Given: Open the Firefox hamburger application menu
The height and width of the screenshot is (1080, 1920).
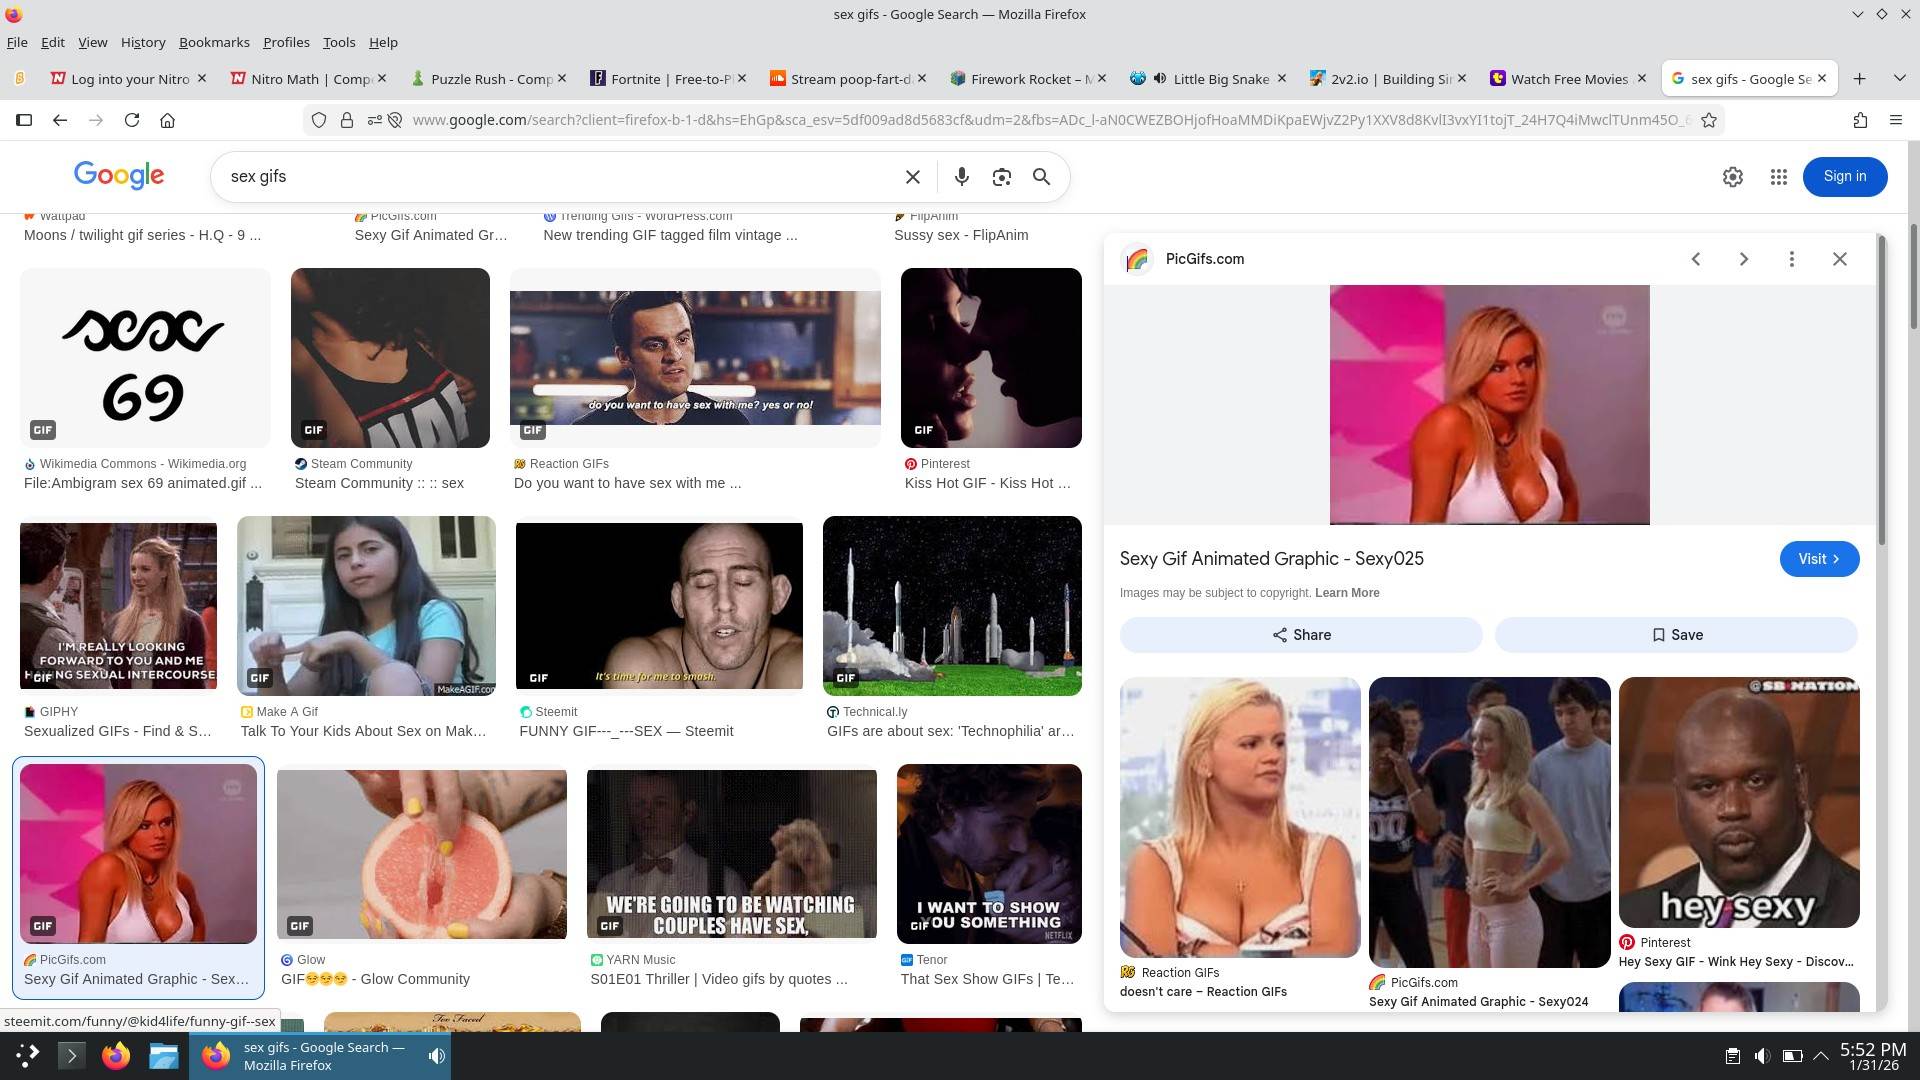Looking at the screenshot, I should click(1895, 120).
